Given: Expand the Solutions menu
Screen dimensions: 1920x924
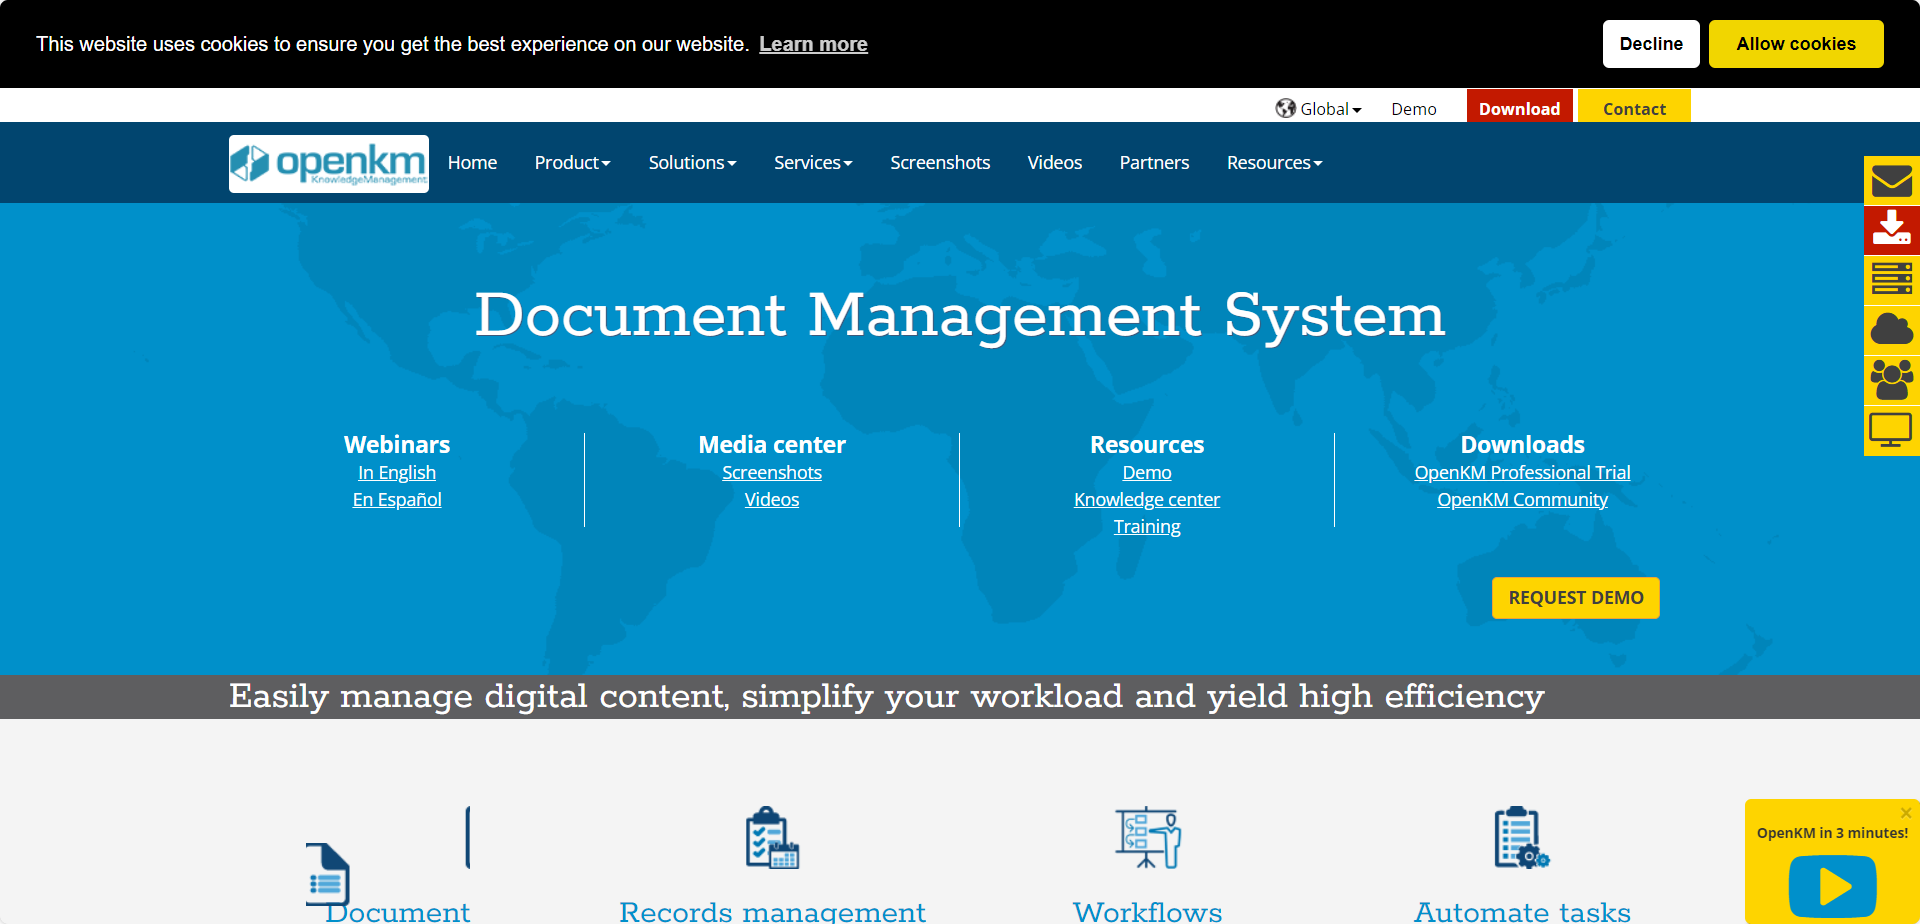Looking at the screenshot, I should pos(692,163).
